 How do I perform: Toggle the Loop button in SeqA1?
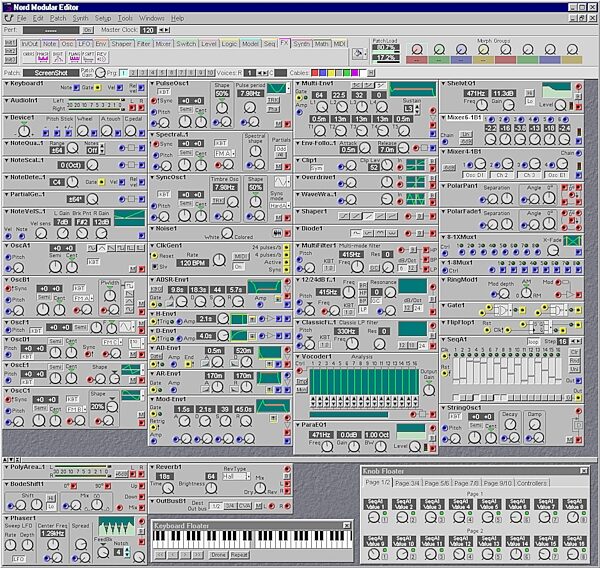(533, 342)
